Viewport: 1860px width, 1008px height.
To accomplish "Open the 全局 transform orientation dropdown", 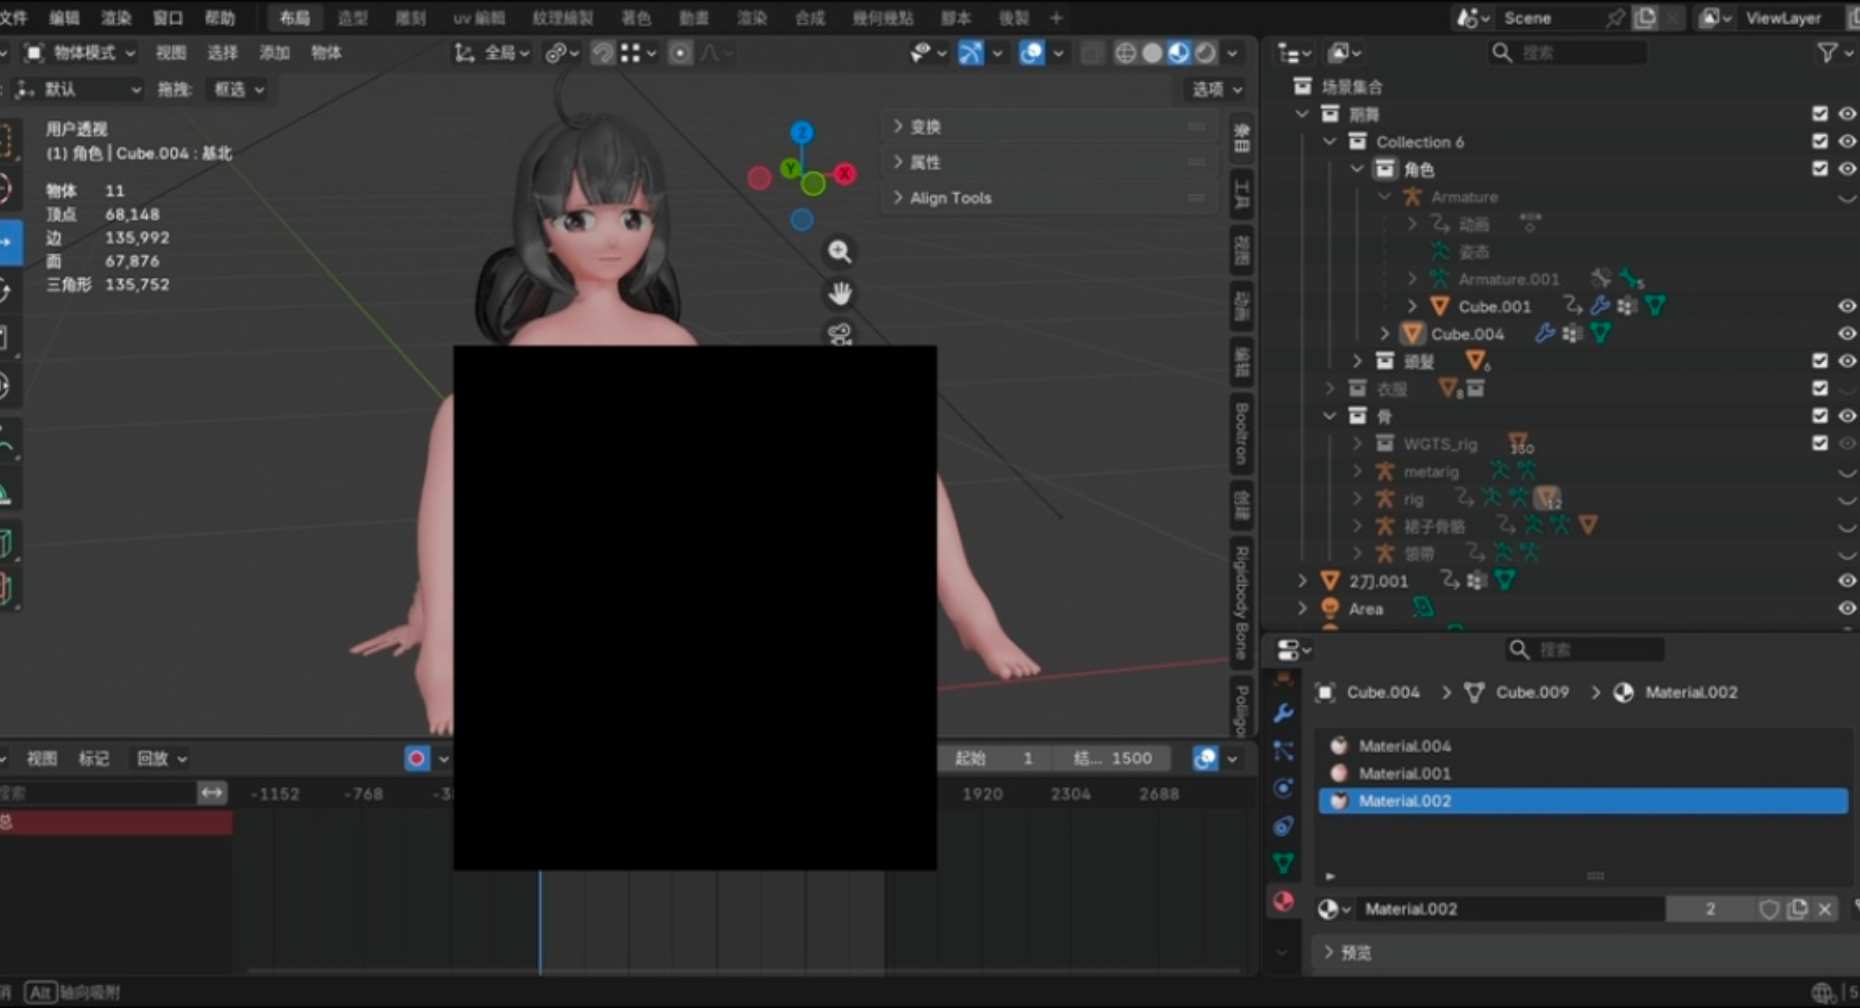I will coord(492,53).
